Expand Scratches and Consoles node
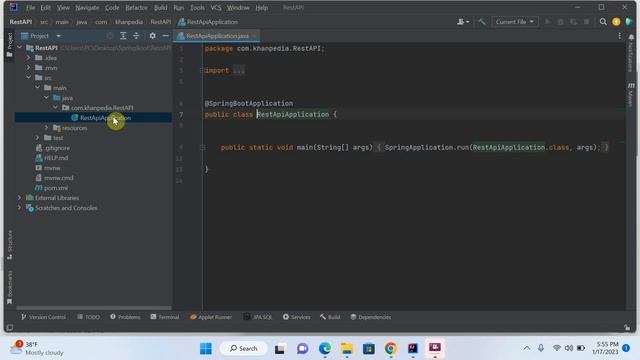Viewport: 640px width, 360px height. (19, 208)
